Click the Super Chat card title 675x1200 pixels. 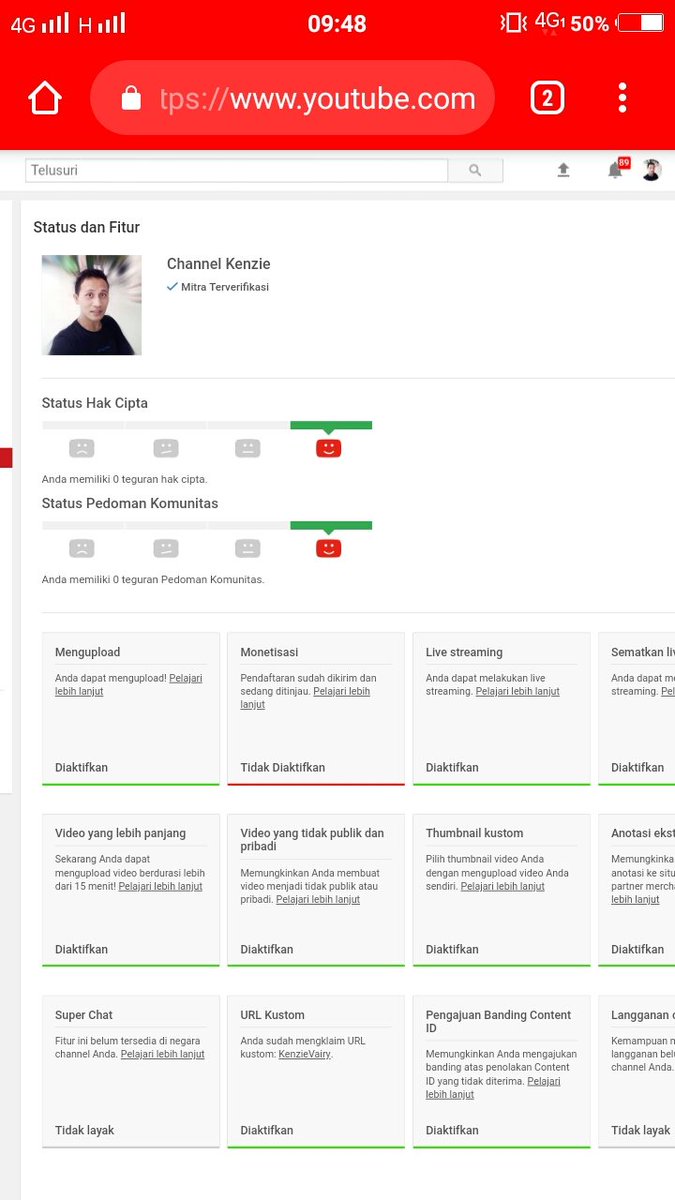coord(84,1016)
